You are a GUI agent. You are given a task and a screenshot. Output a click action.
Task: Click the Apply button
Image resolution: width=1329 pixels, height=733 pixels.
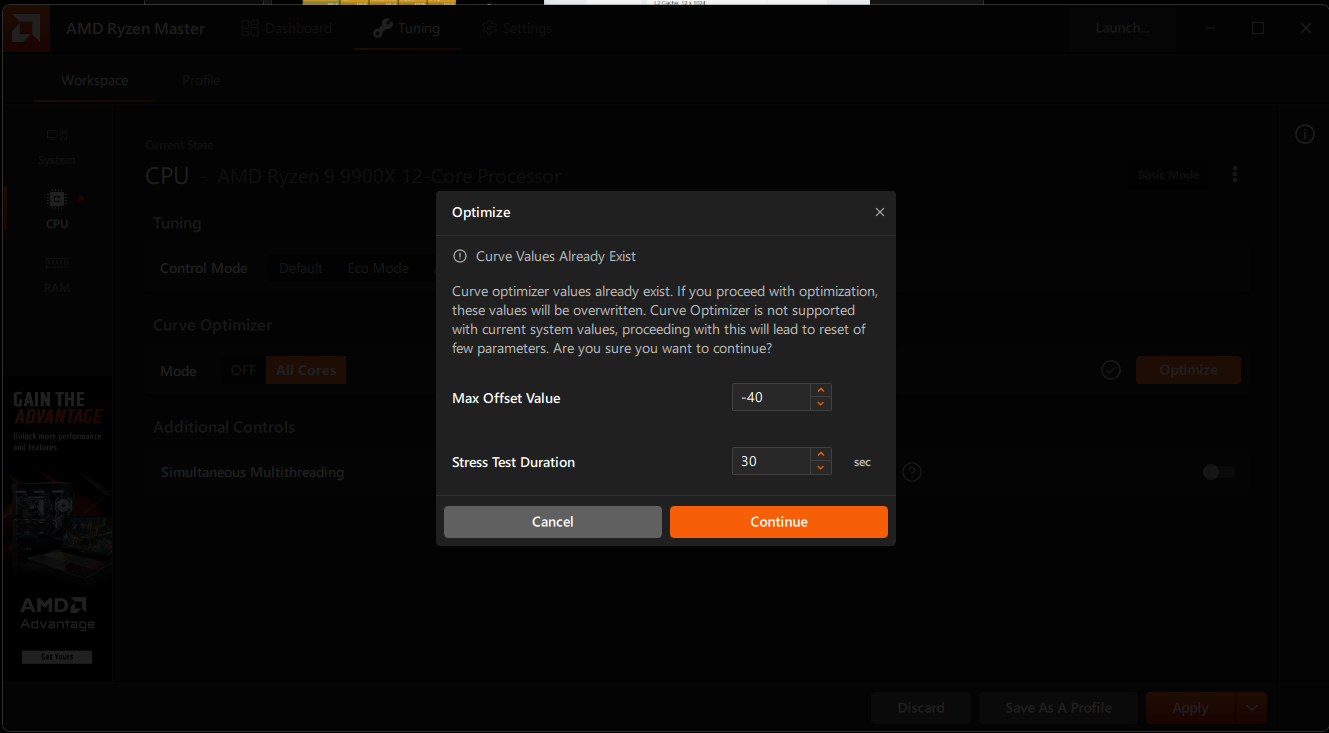[1190, 708]
